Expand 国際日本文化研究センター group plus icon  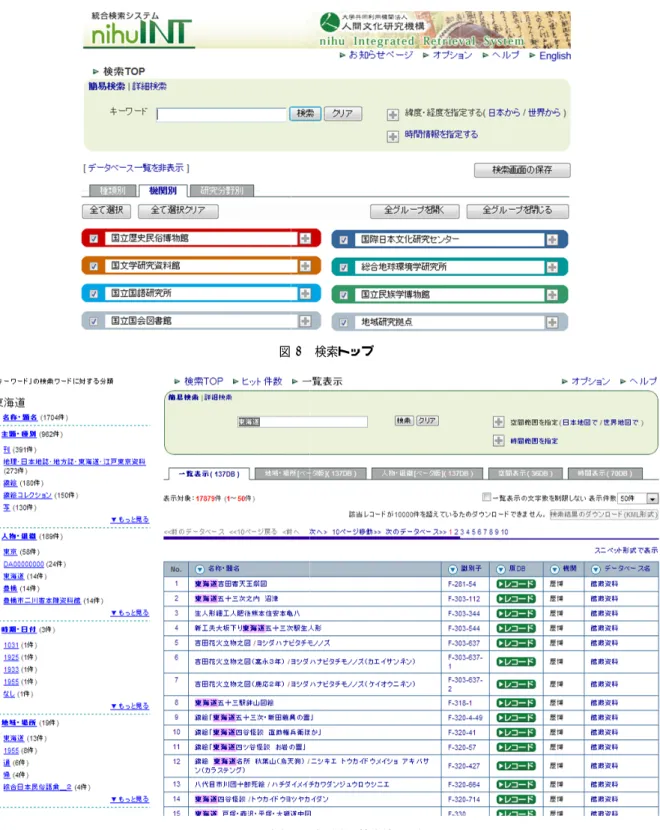(552, 240)
